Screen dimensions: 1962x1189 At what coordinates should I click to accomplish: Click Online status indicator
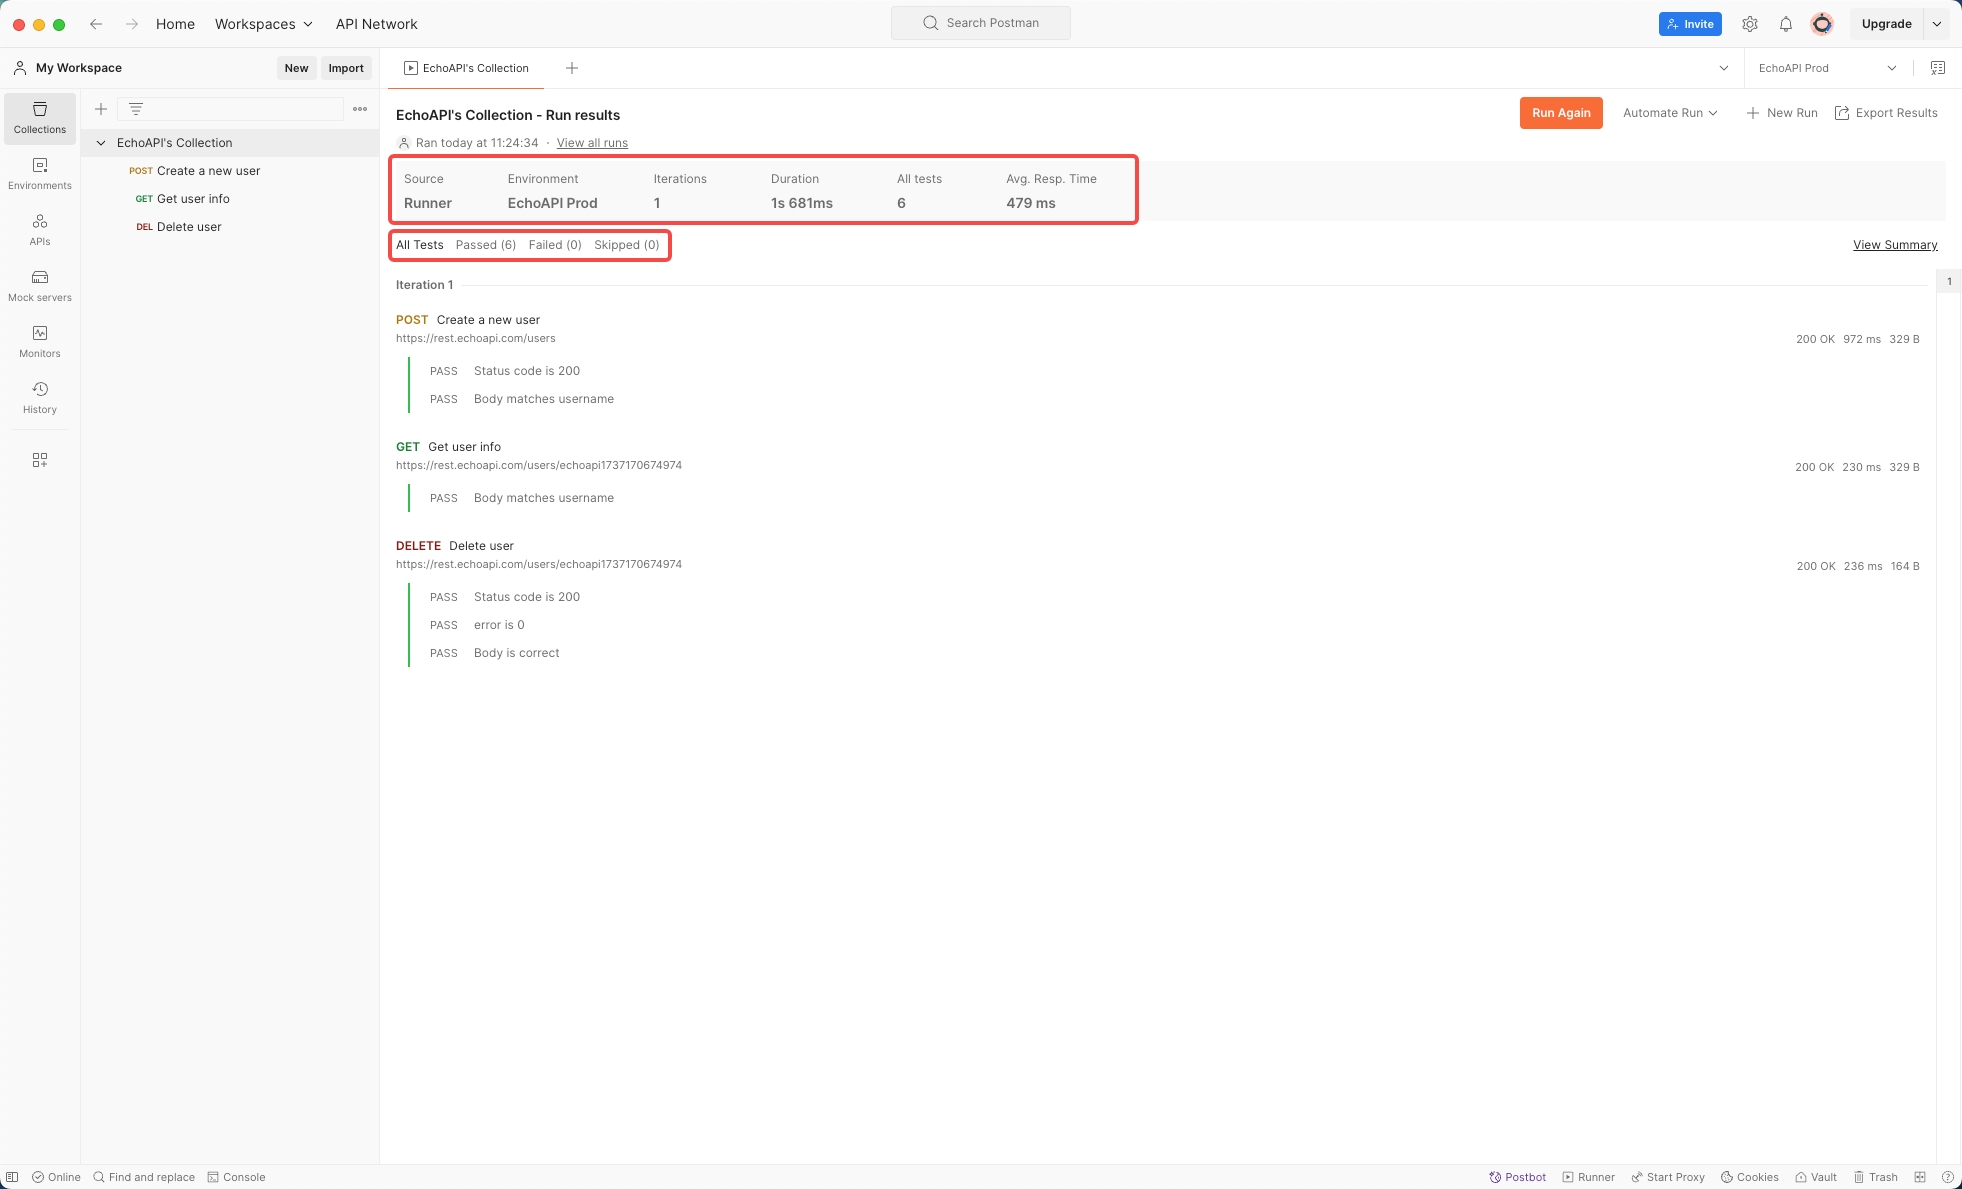(56, 1177)
